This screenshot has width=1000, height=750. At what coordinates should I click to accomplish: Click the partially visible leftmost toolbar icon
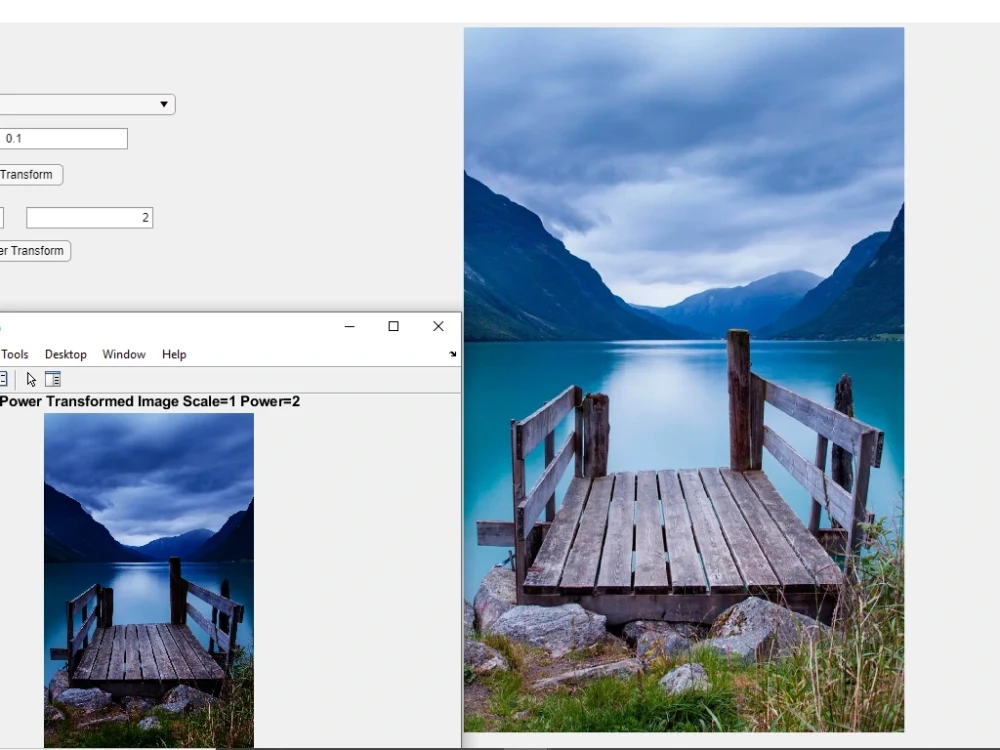(x=4, y=378)
